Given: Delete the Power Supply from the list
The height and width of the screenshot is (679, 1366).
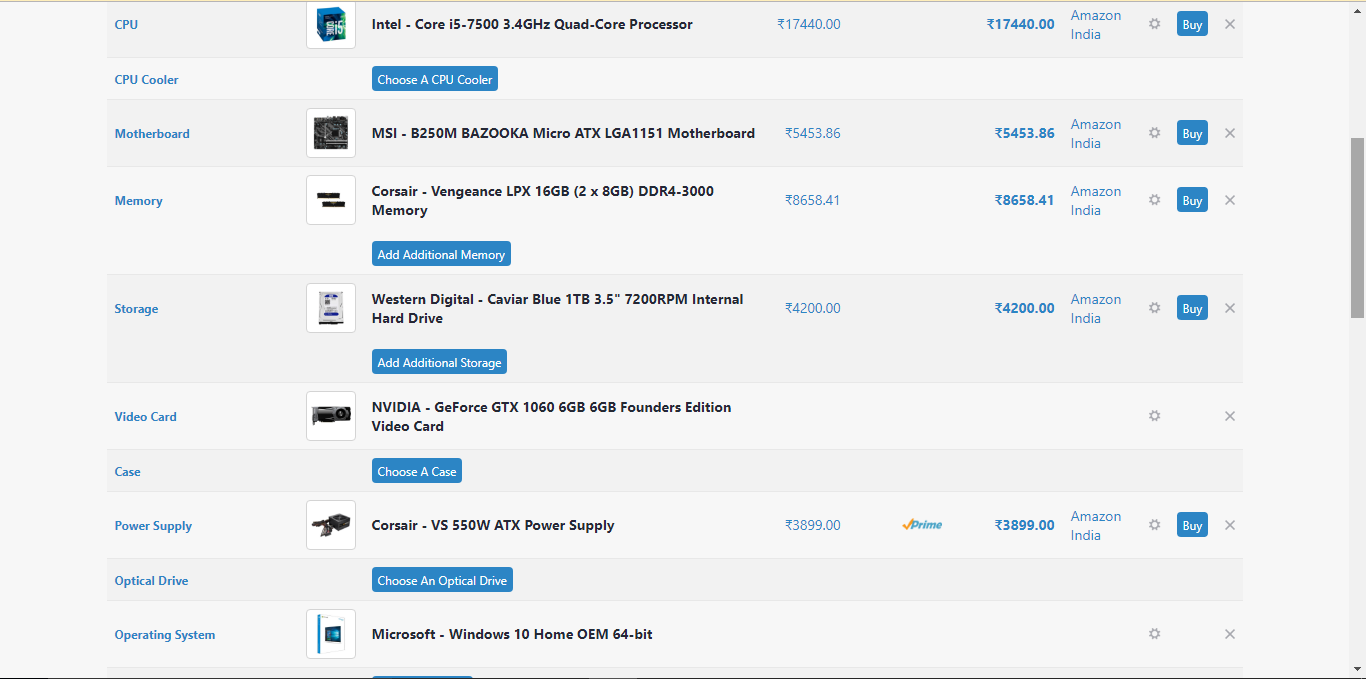Looking at the screenshot, I should coord(1230,525).
